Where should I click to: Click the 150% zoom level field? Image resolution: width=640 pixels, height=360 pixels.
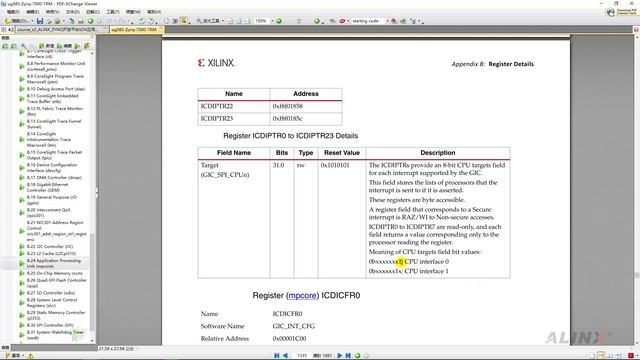261,21
